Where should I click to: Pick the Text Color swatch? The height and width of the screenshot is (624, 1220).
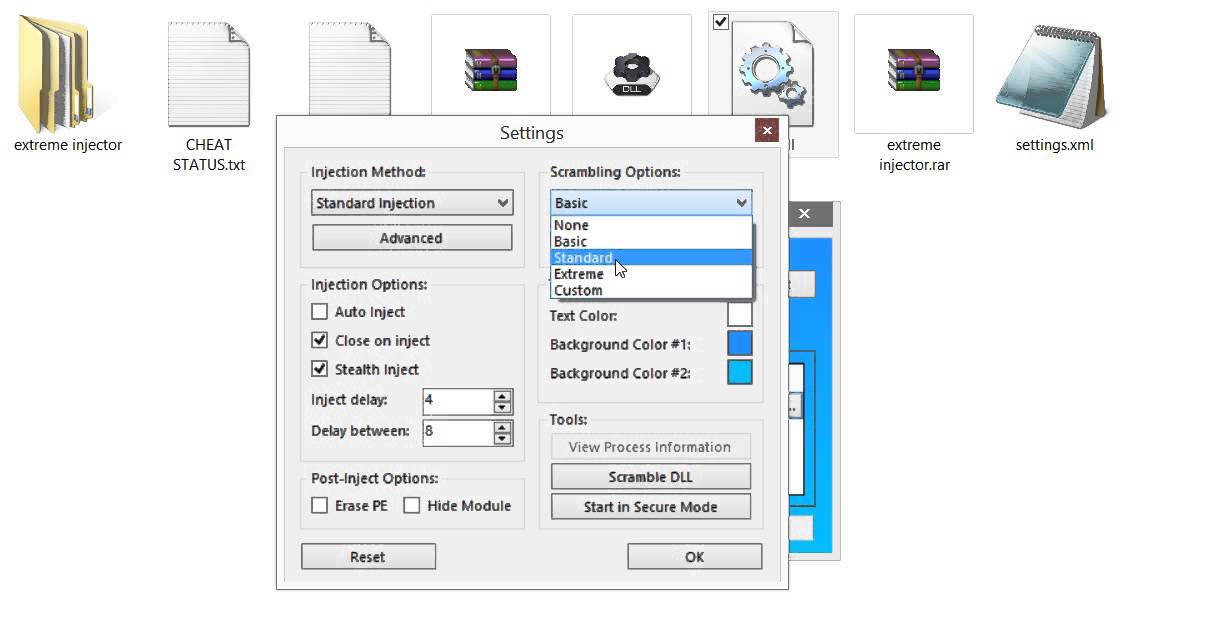740,315
